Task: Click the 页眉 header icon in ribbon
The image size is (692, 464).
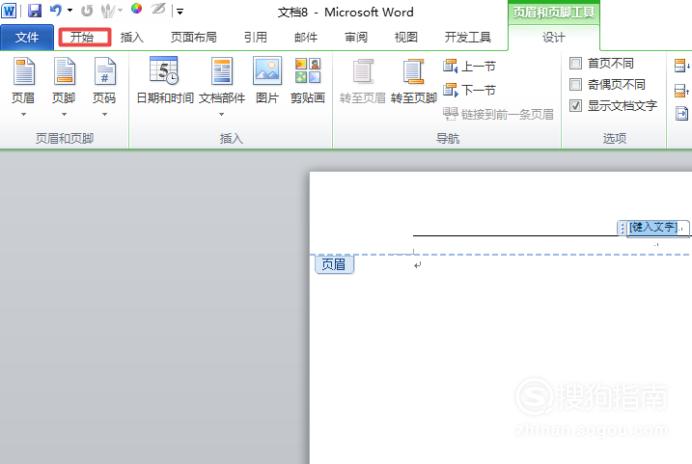Action: pos(23,72)
